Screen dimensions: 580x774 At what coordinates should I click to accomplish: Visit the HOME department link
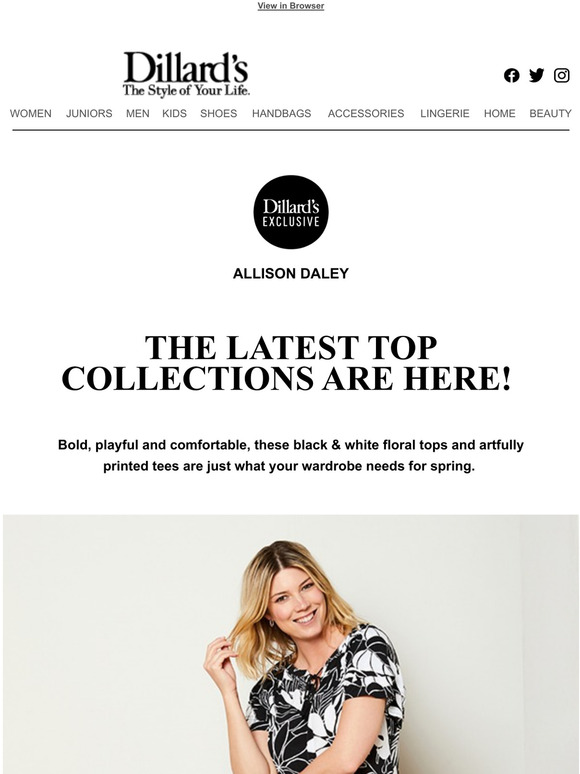click(500, 114)
